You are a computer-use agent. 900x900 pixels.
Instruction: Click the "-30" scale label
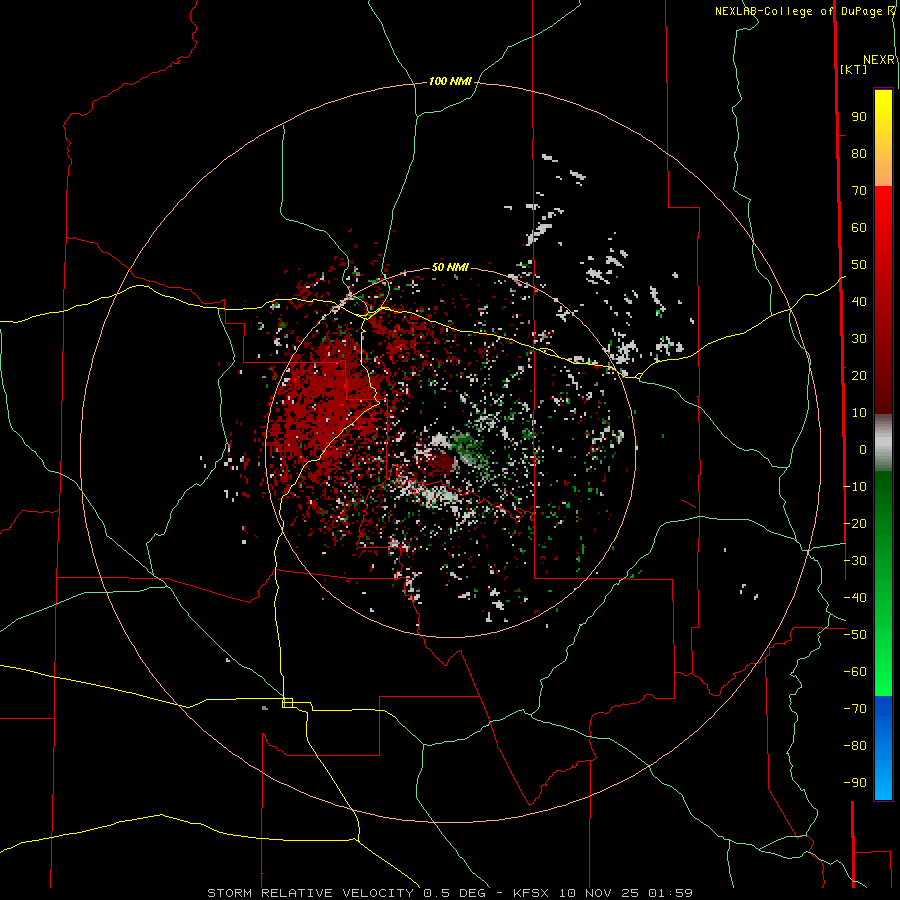[855, 561]
